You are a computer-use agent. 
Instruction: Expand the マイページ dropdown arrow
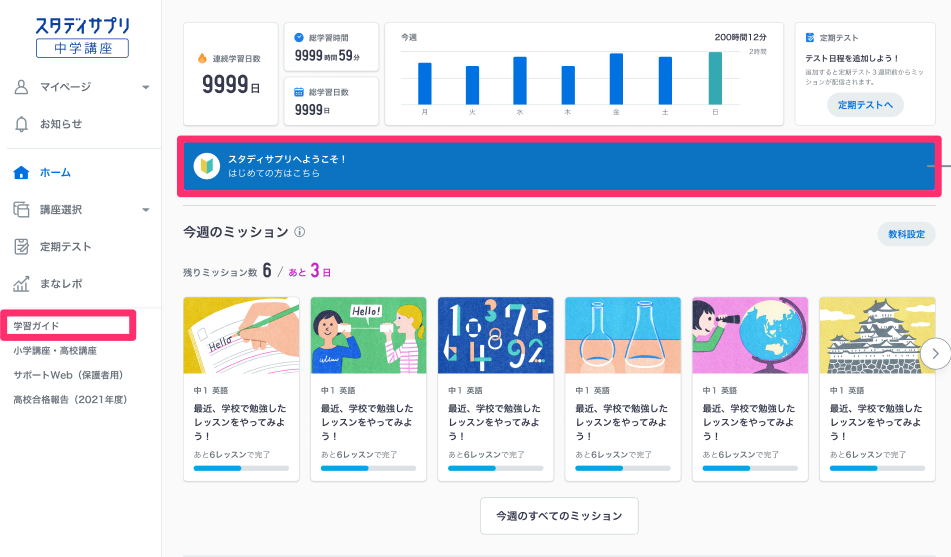pyautogui.click(x=146, y=87)
